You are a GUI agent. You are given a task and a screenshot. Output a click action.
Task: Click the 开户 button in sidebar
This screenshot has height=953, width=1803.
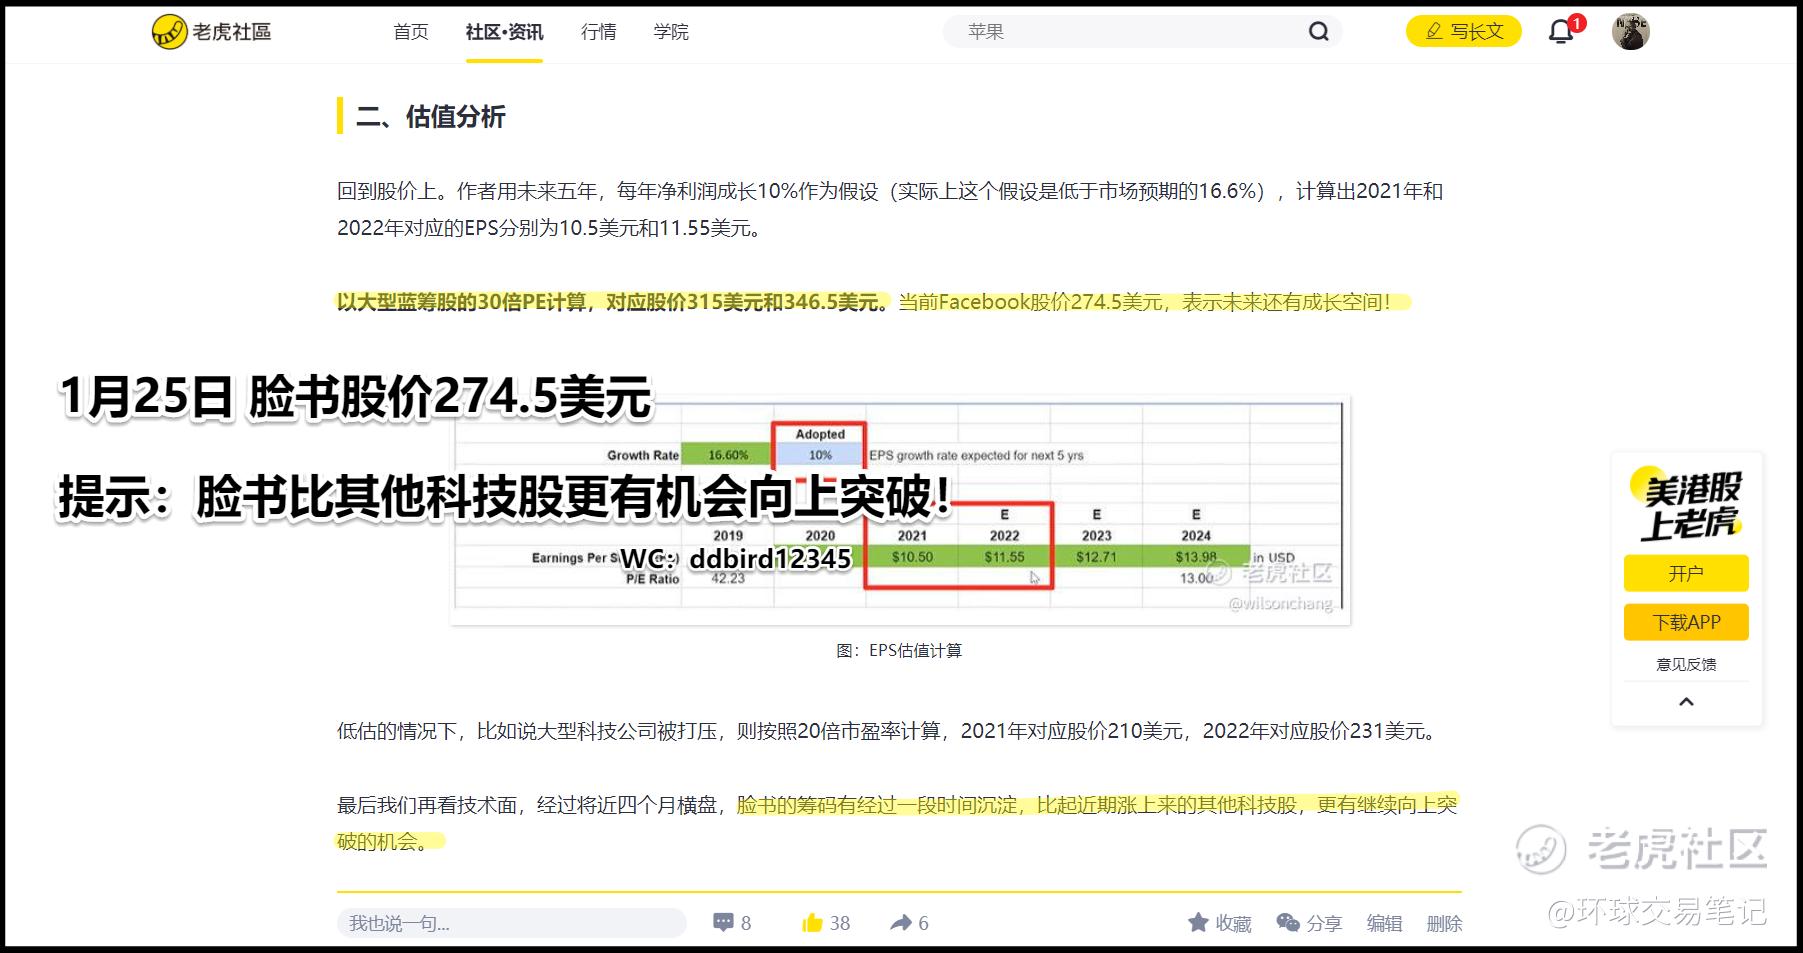tap(1686, 573)
